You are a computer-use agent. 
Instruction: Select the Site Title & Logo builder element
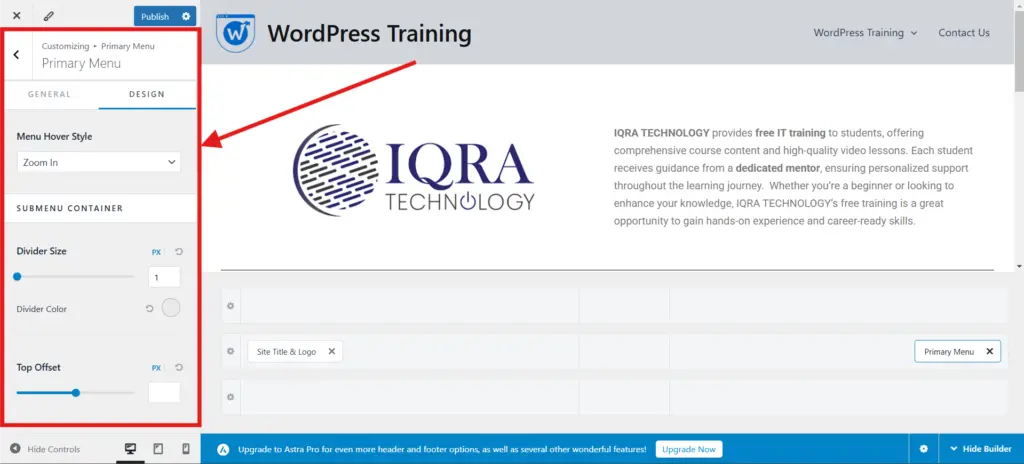[x=287, y=352]
